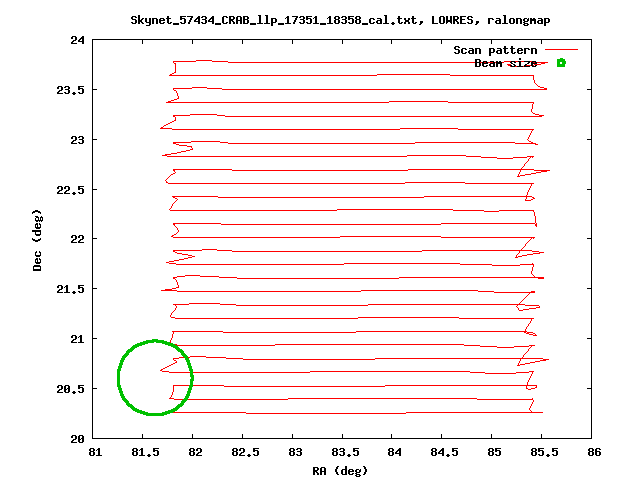640x480 pixels.
Task: Click the x-axis tick label 85
Action: 494,452
